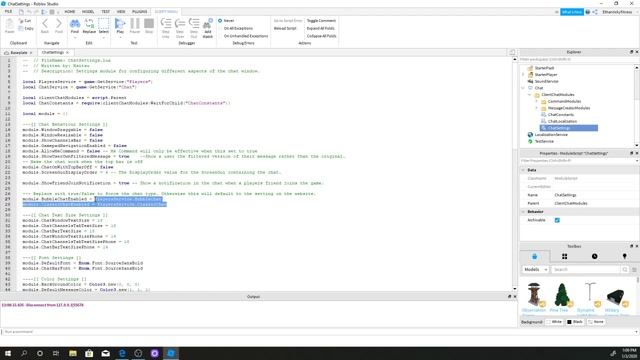Click Collapse All Folds action

coord(322,36)
